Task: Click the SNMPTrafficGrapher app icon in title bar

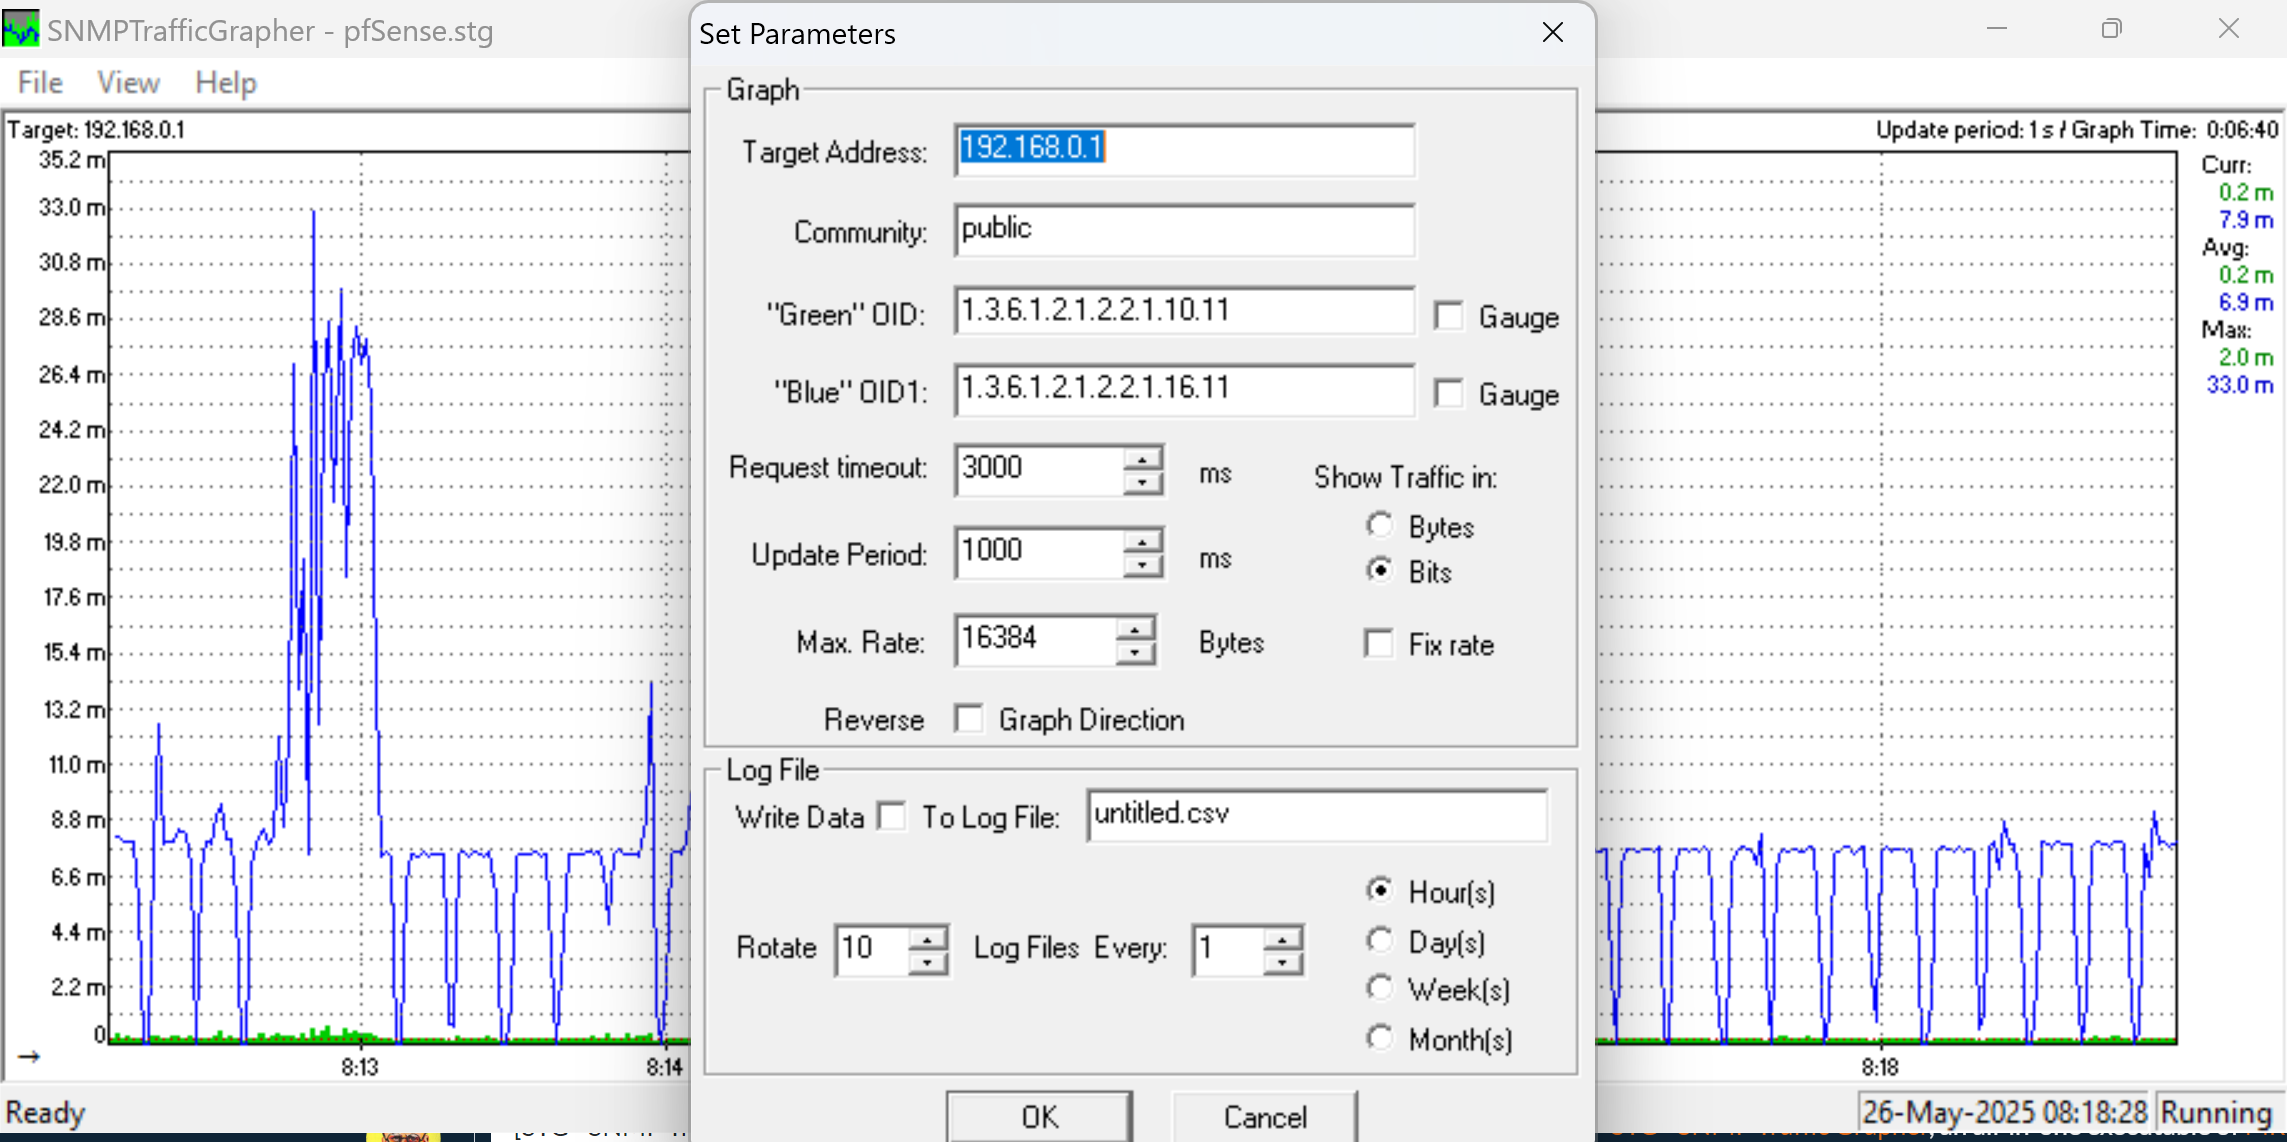Action: 20,30
